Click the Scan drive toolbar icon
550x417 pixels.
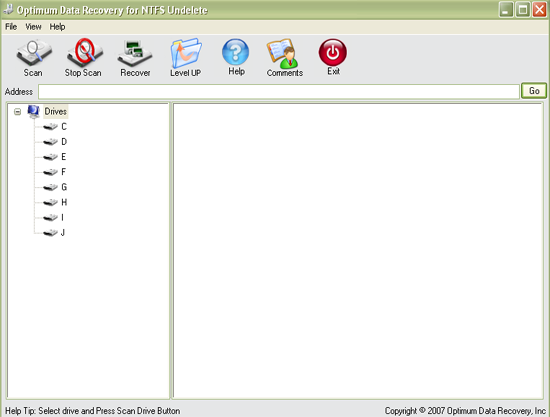pos(34,53)
